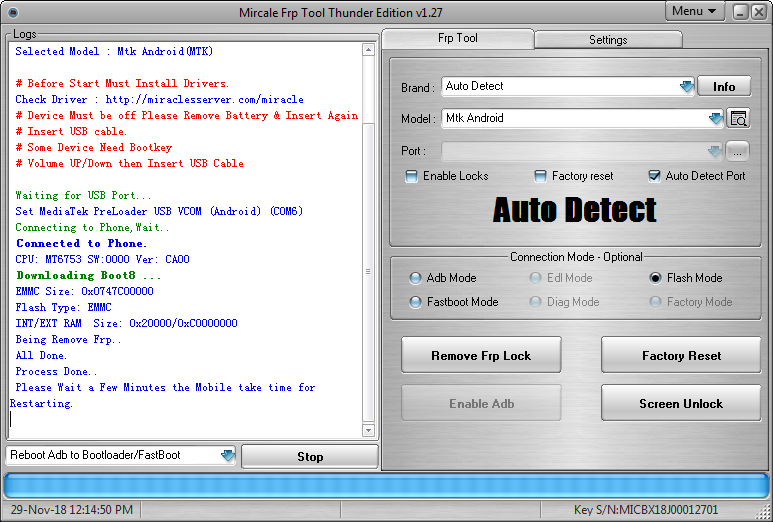Click the large Auto Detect label
This screenshot has width=773, height=522.
574,210
